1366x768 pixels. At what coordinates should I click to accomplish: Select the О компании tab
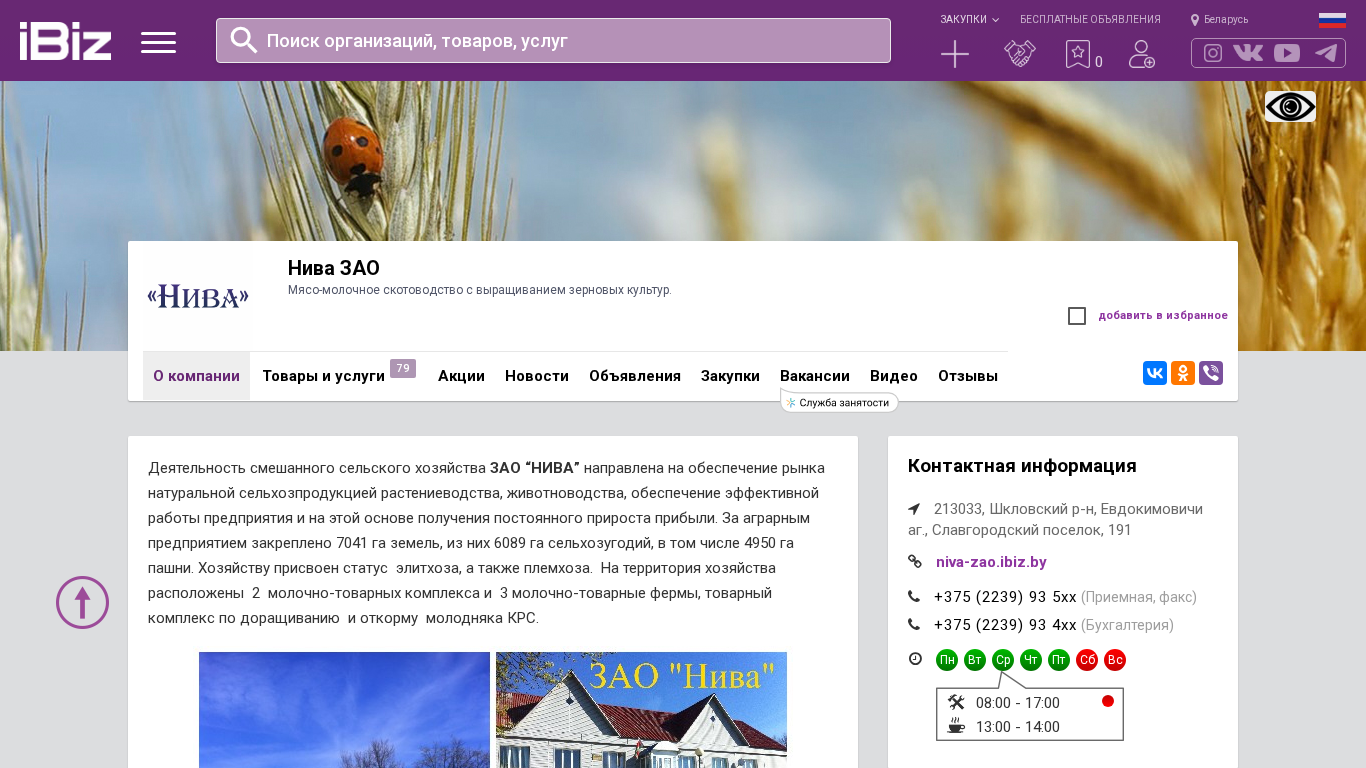196,376
